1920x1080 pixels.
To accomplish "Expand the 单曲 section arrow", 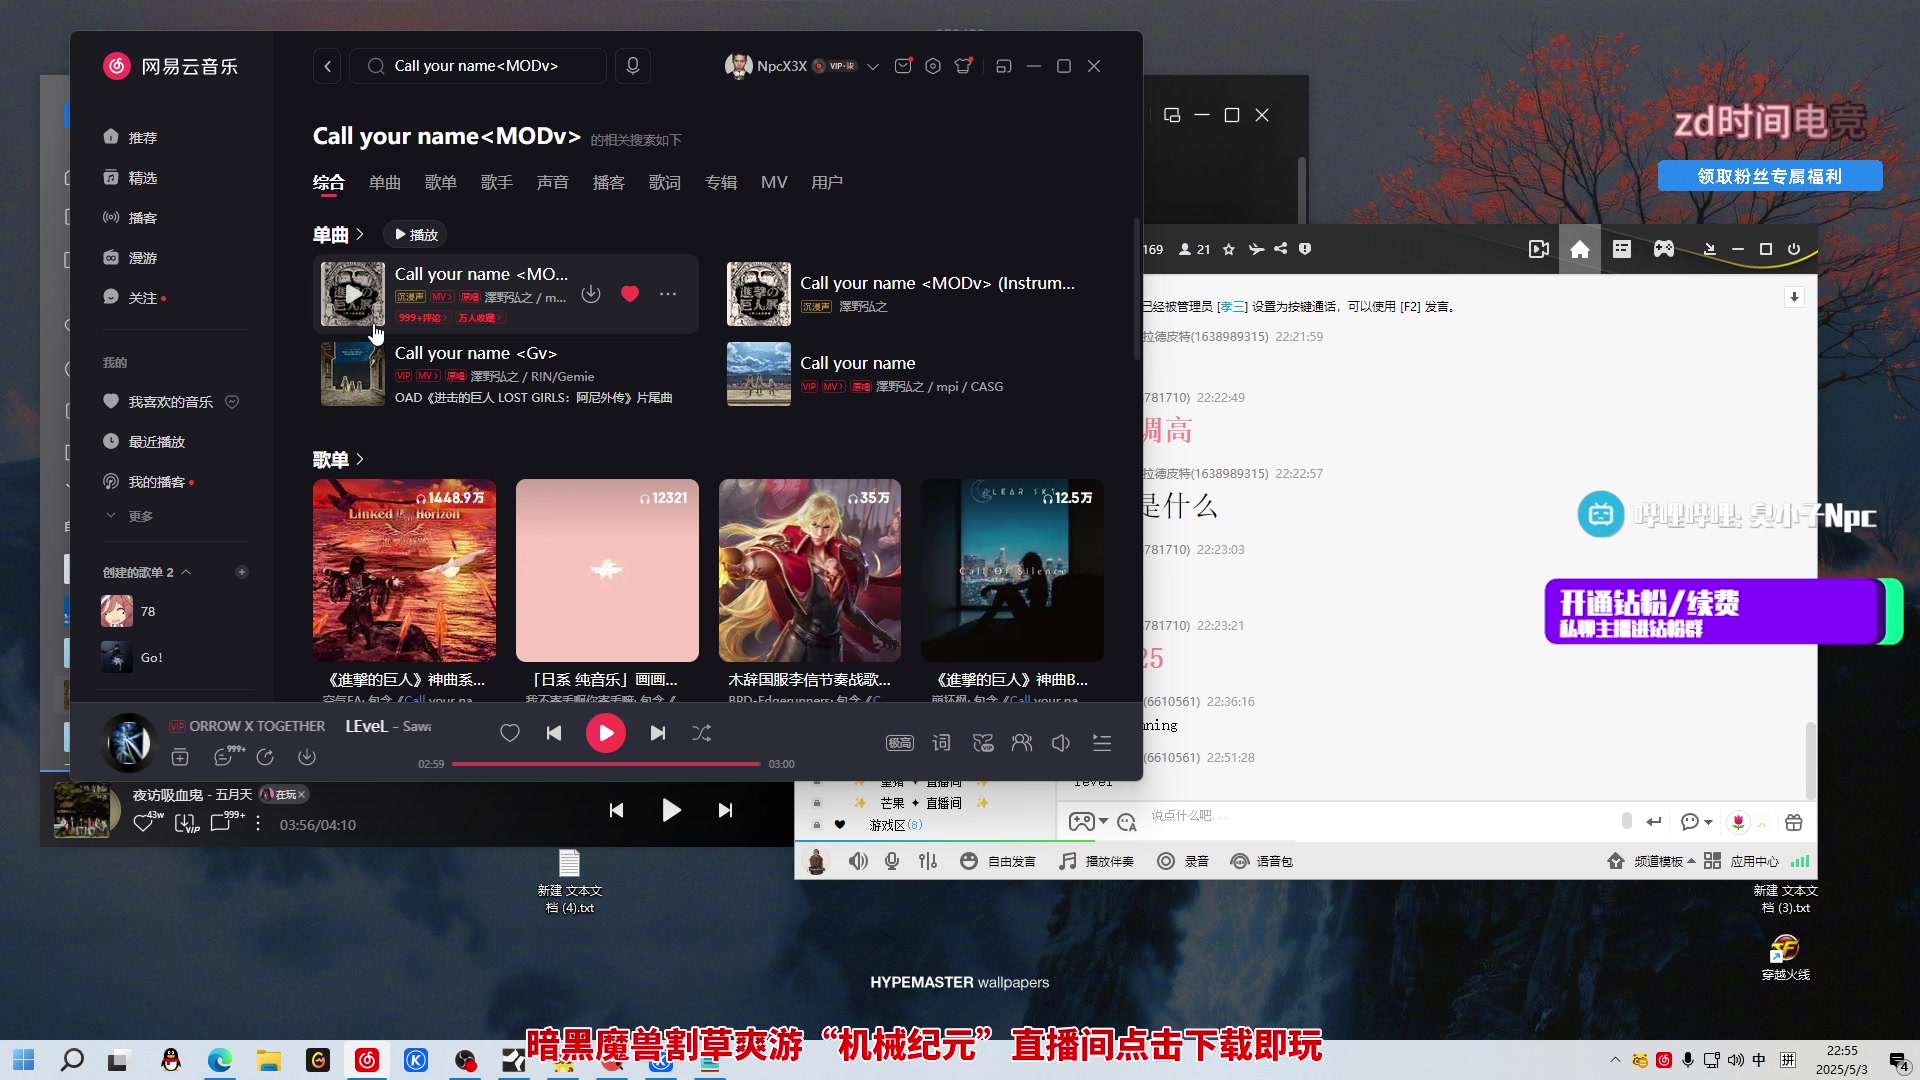I will (360, 234).
